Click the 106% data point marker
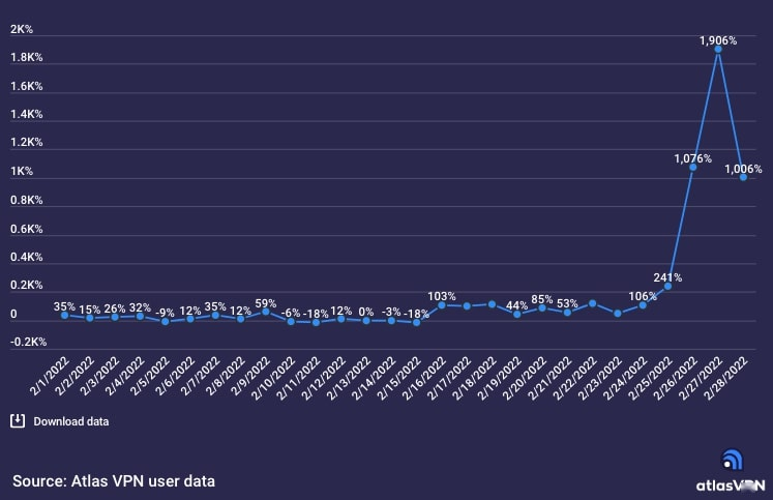 coord(643,305)
